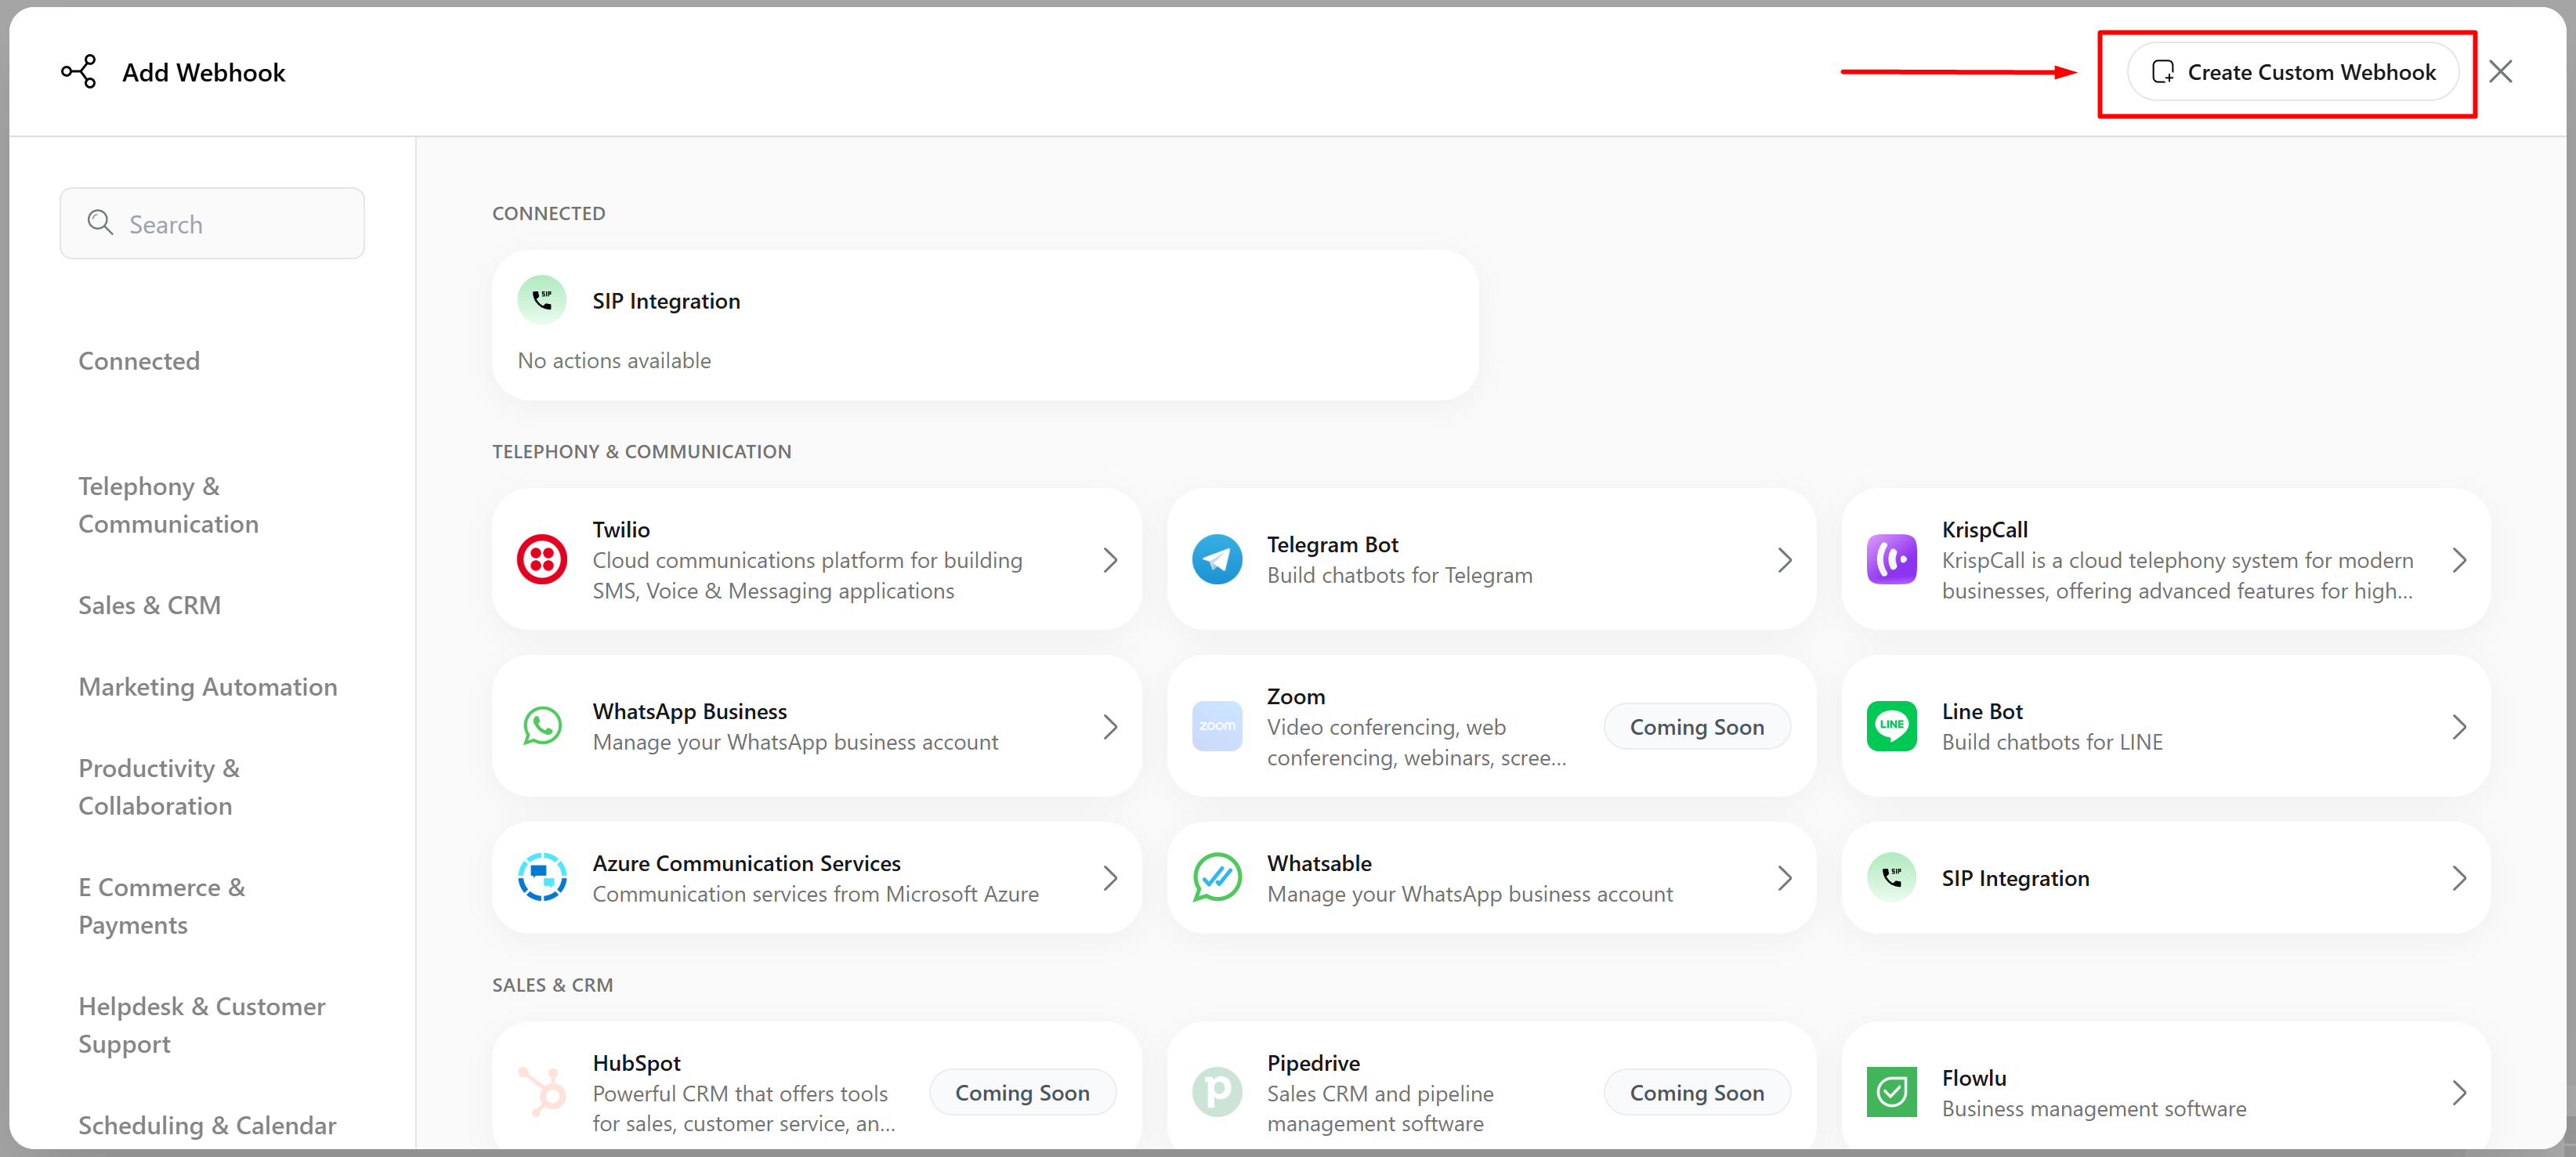Open Scheduling & Calendar category
Screen dimensions: 2576x1157
click(207, 1125)
